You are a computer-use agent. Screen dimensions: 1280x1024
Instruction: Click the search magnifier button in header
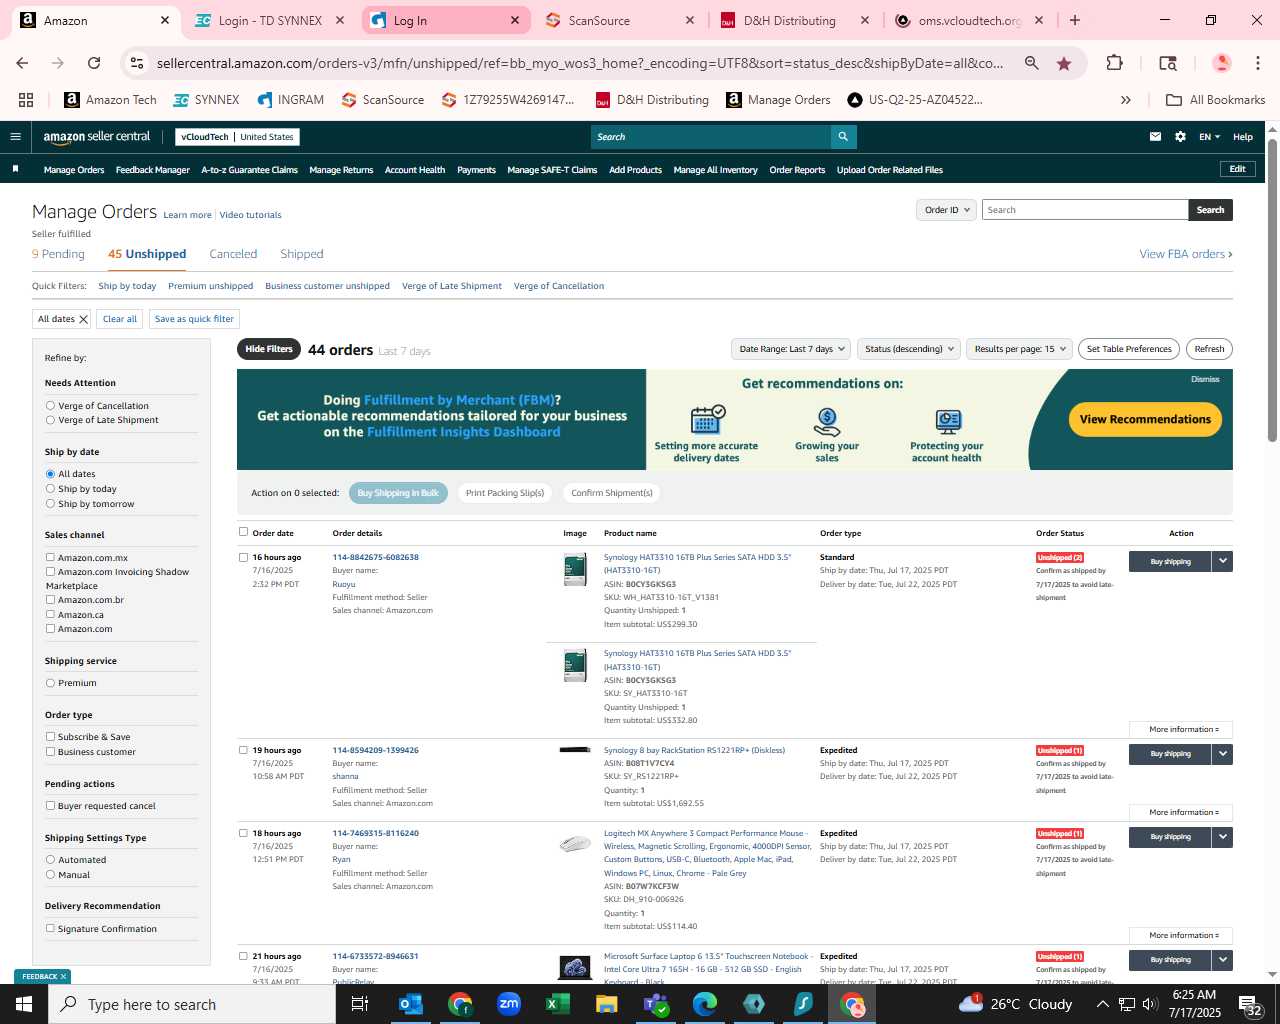843,137
